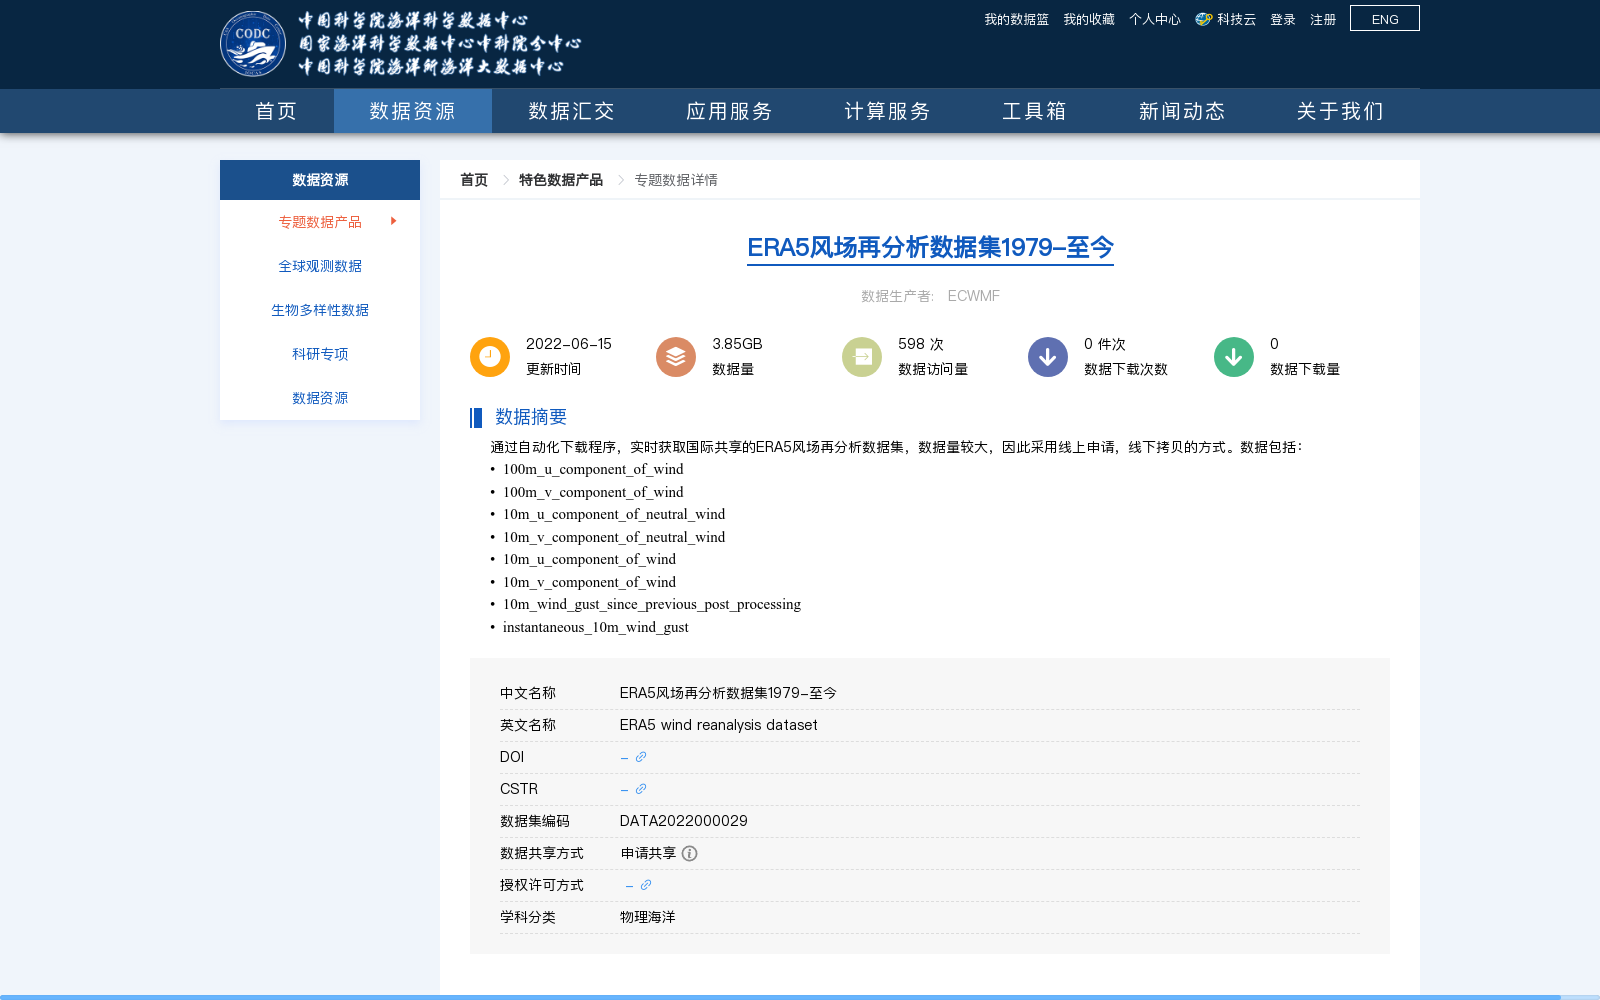The height and width of the screenshot is (1000, 1600).
Task: Open the CSTR link icon
Action: pos(641,789)
